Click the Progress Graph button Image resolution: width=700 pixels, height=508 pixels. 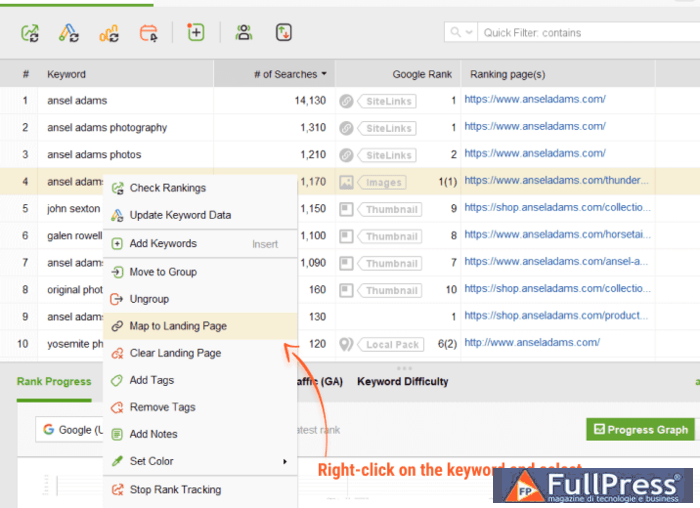(640, 429)
